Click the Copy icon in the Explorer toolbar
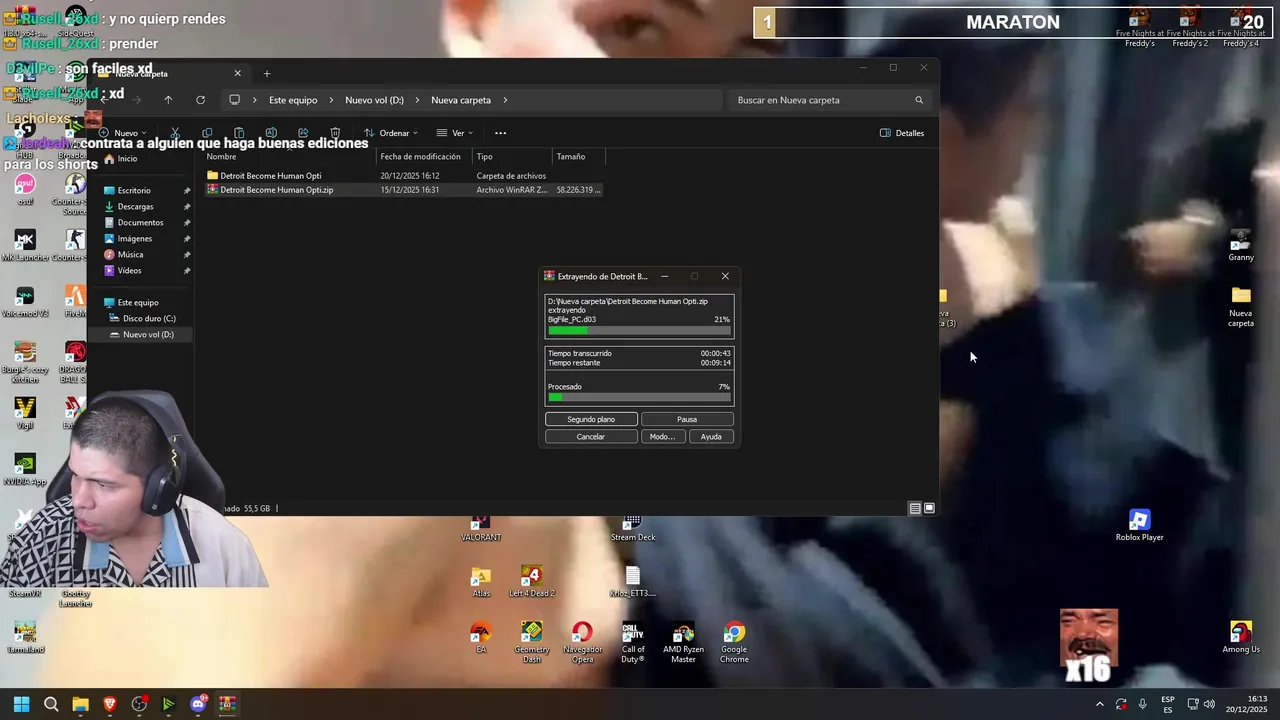This screenshot has height=720, width=1280. (x=207, y=133)
